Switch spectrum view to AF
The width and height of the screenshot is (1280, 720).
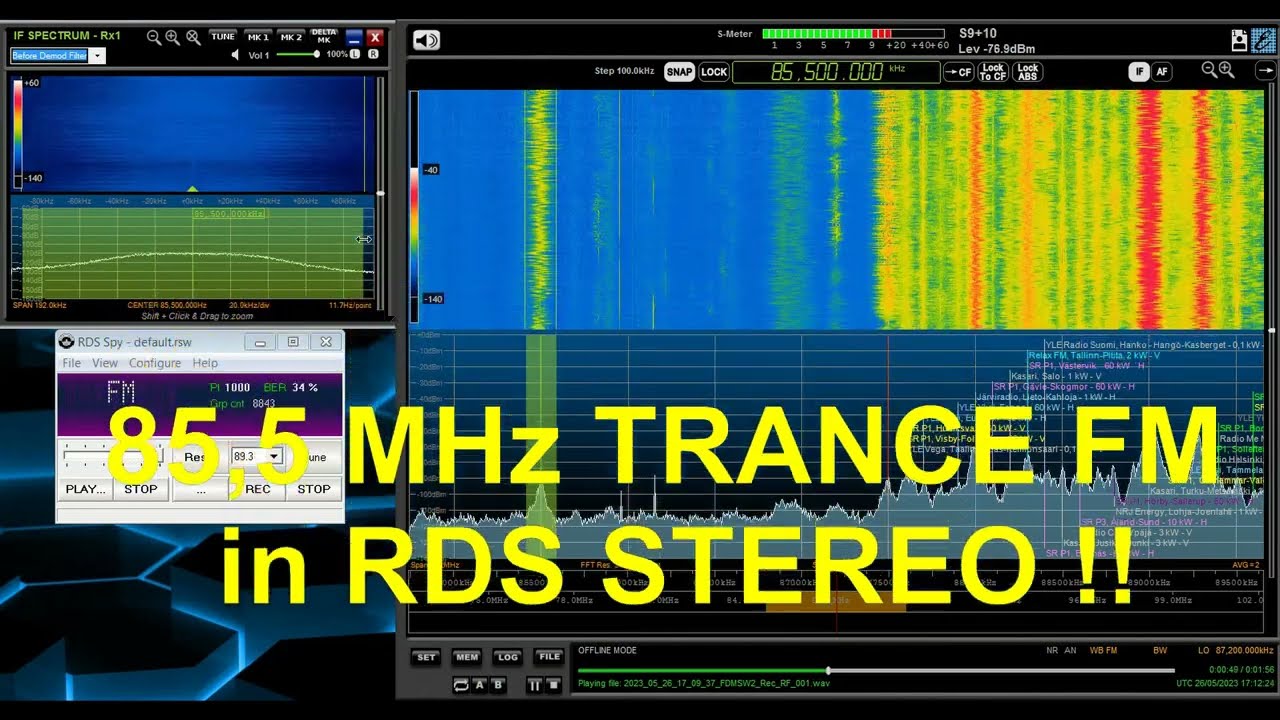(x=1161, y=72)
